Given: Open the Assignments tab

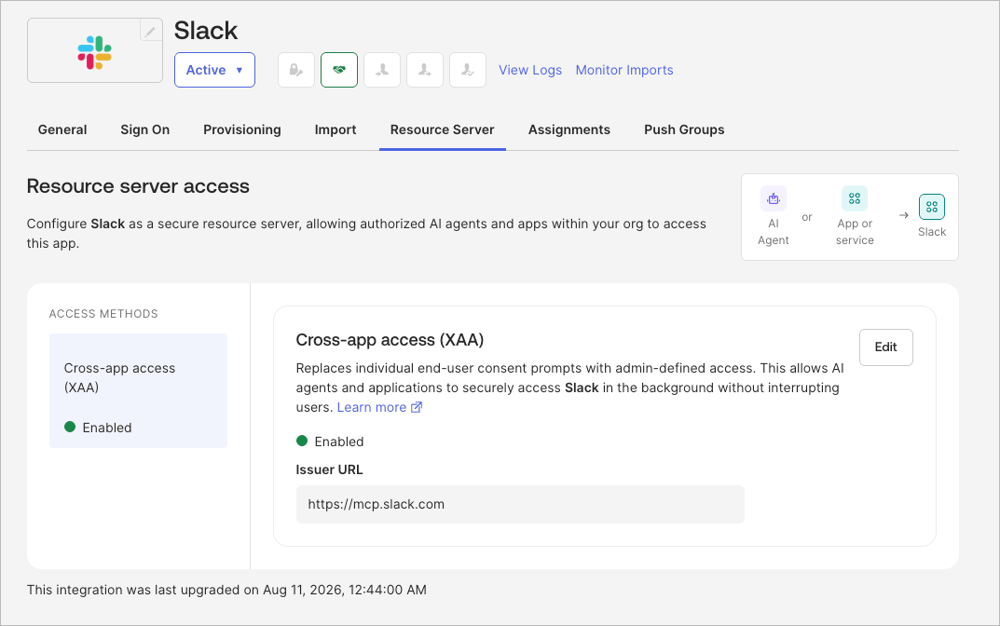Looking at the screenshot, I should [x=569, y=130].
